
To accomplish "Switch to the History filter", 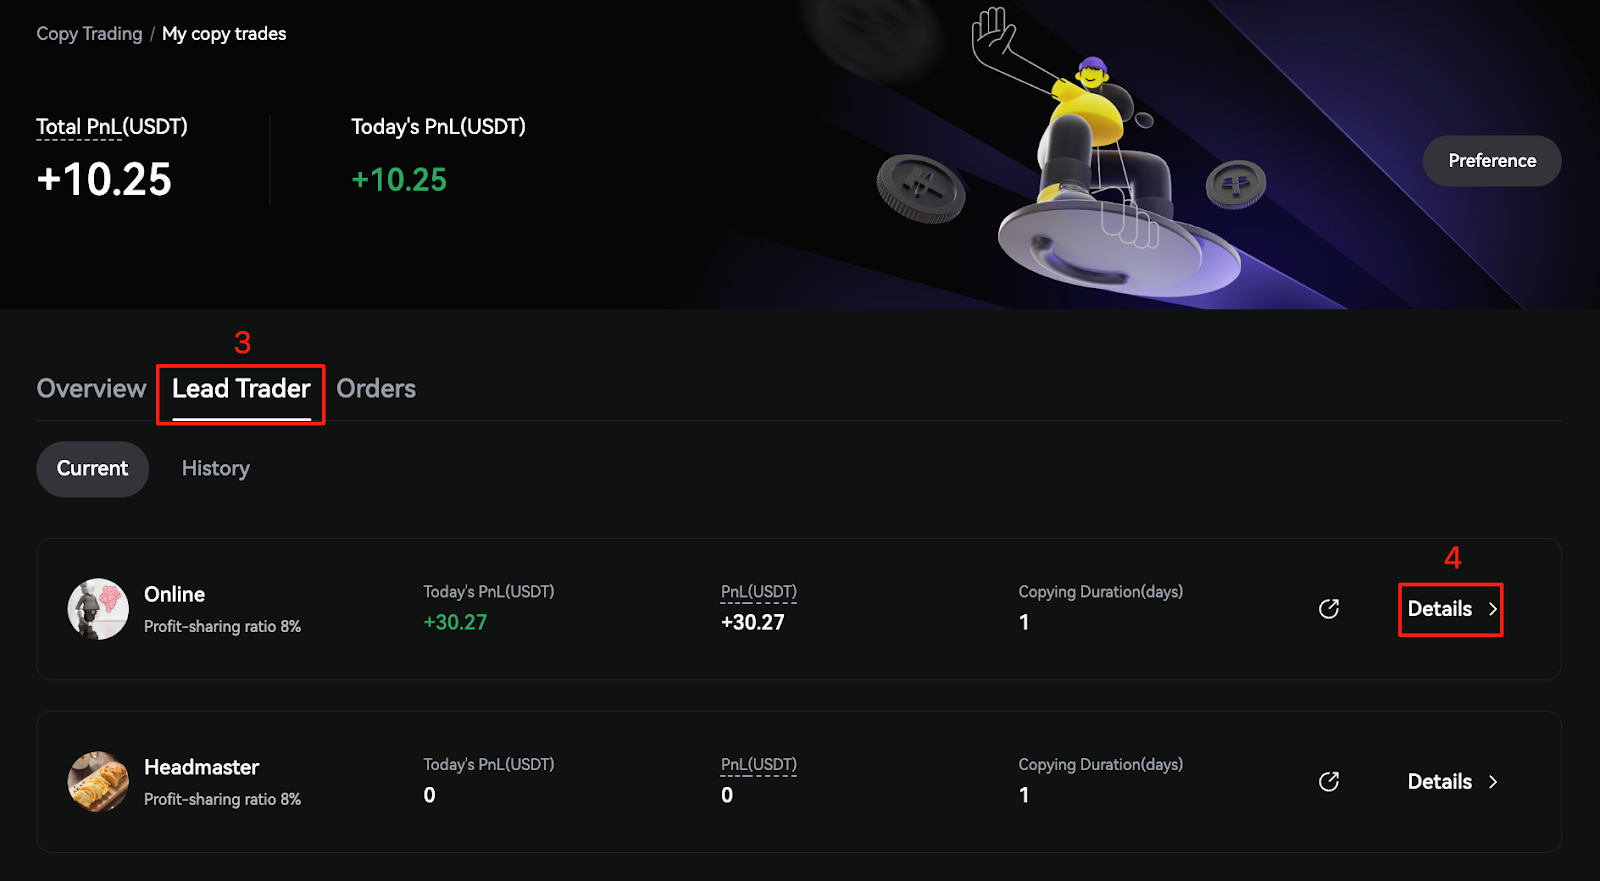I will (216, 469).
